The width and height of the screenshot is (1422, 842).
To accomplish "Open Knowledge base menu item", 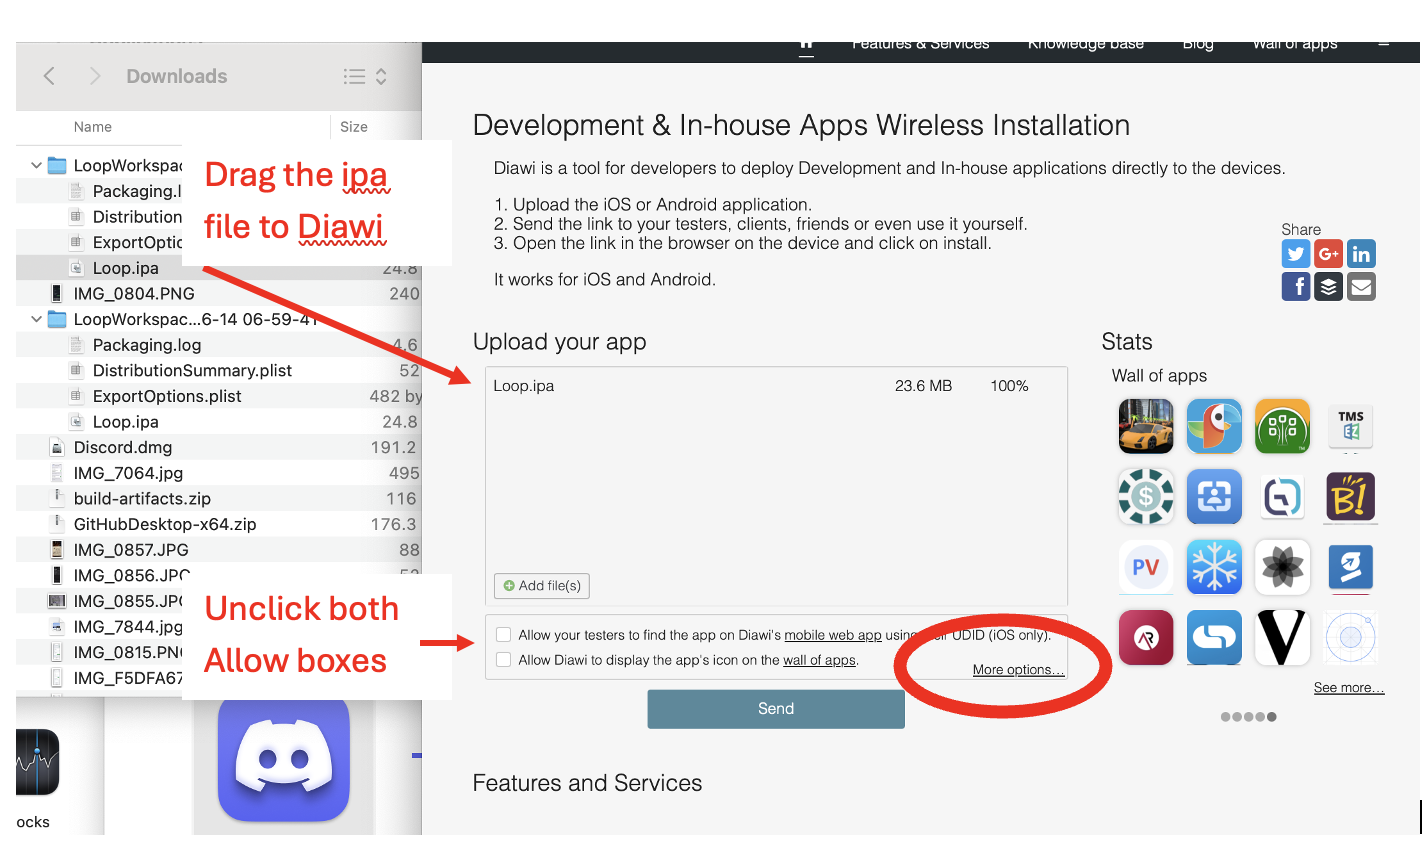I will pyautogui.click(x=1086, y=45).
